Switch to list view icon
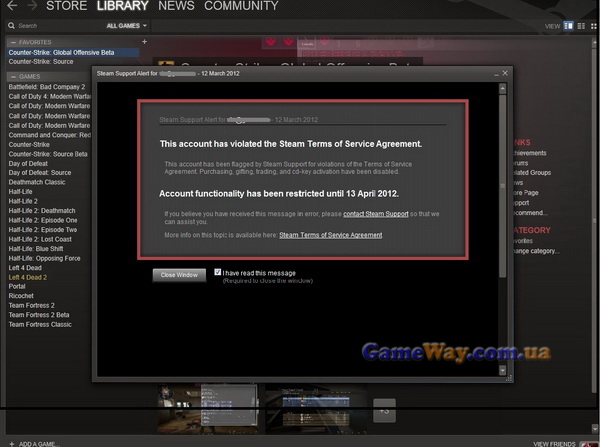Screen dimensions: 600x447 pyautogui.click(x=579, y=25)
